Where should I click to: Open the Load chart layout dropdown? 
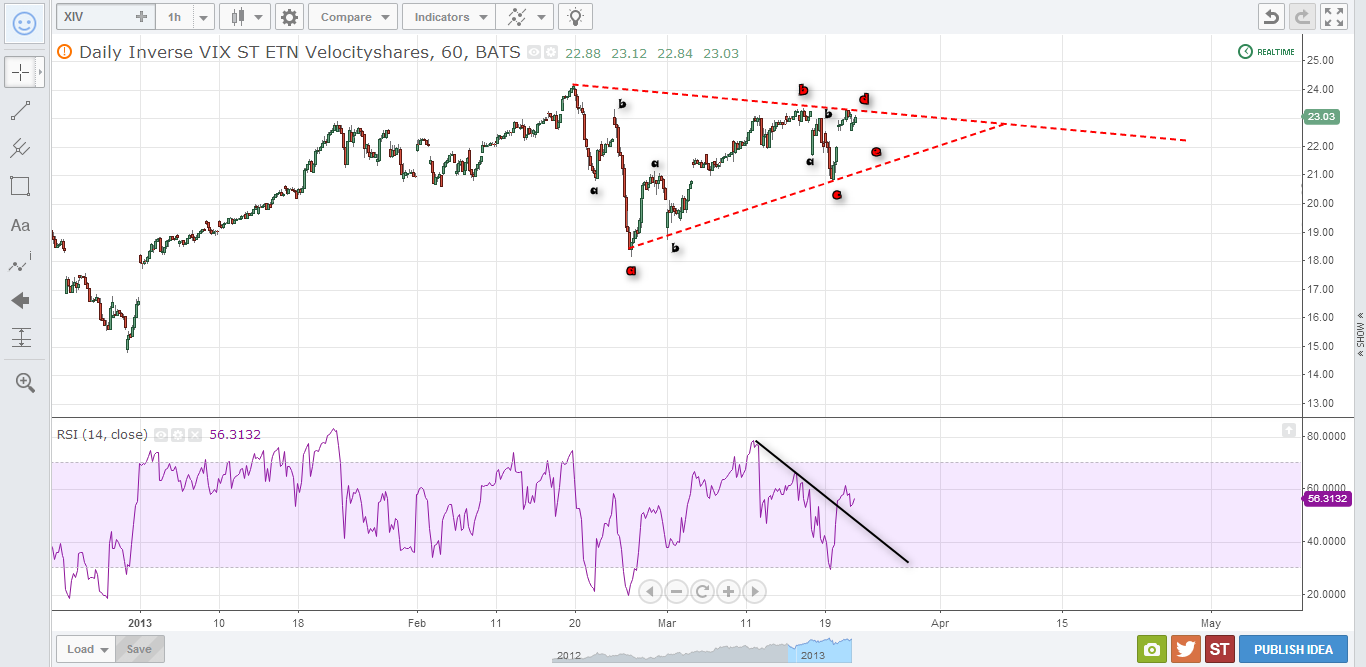tap(86, 649)
